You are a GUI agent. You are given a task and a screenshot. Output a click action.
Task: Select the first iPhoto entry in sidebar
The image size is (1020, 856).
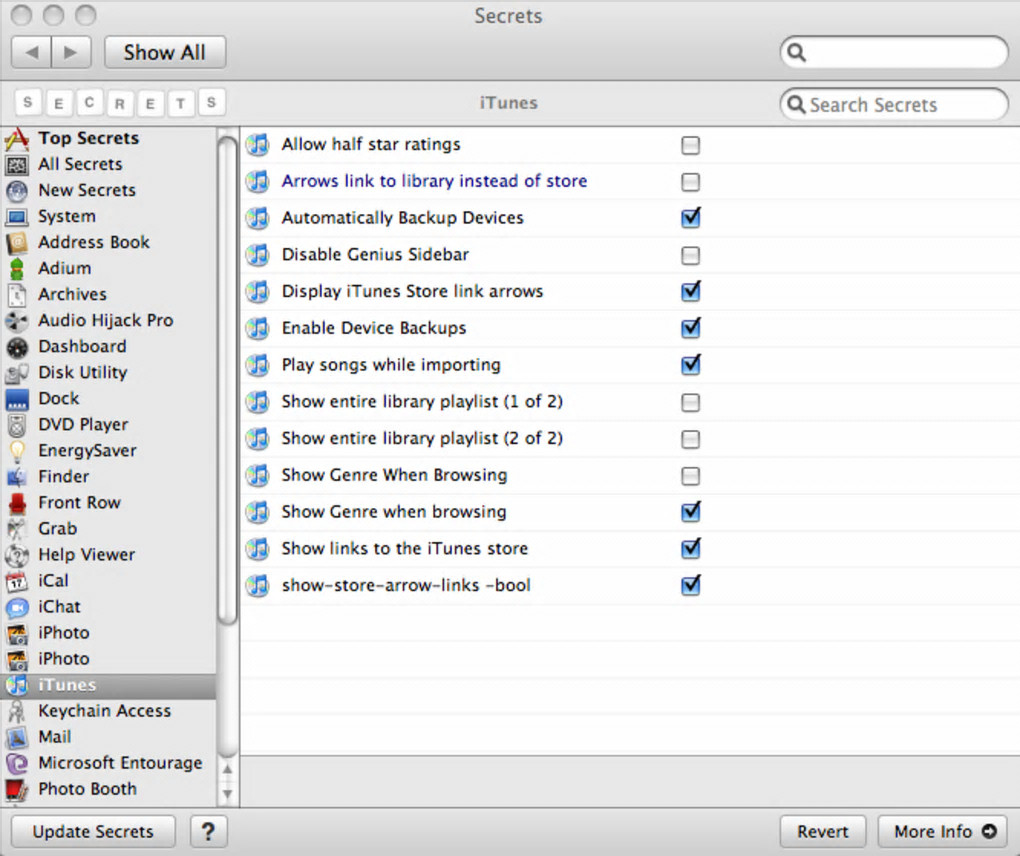coord(64,632)
